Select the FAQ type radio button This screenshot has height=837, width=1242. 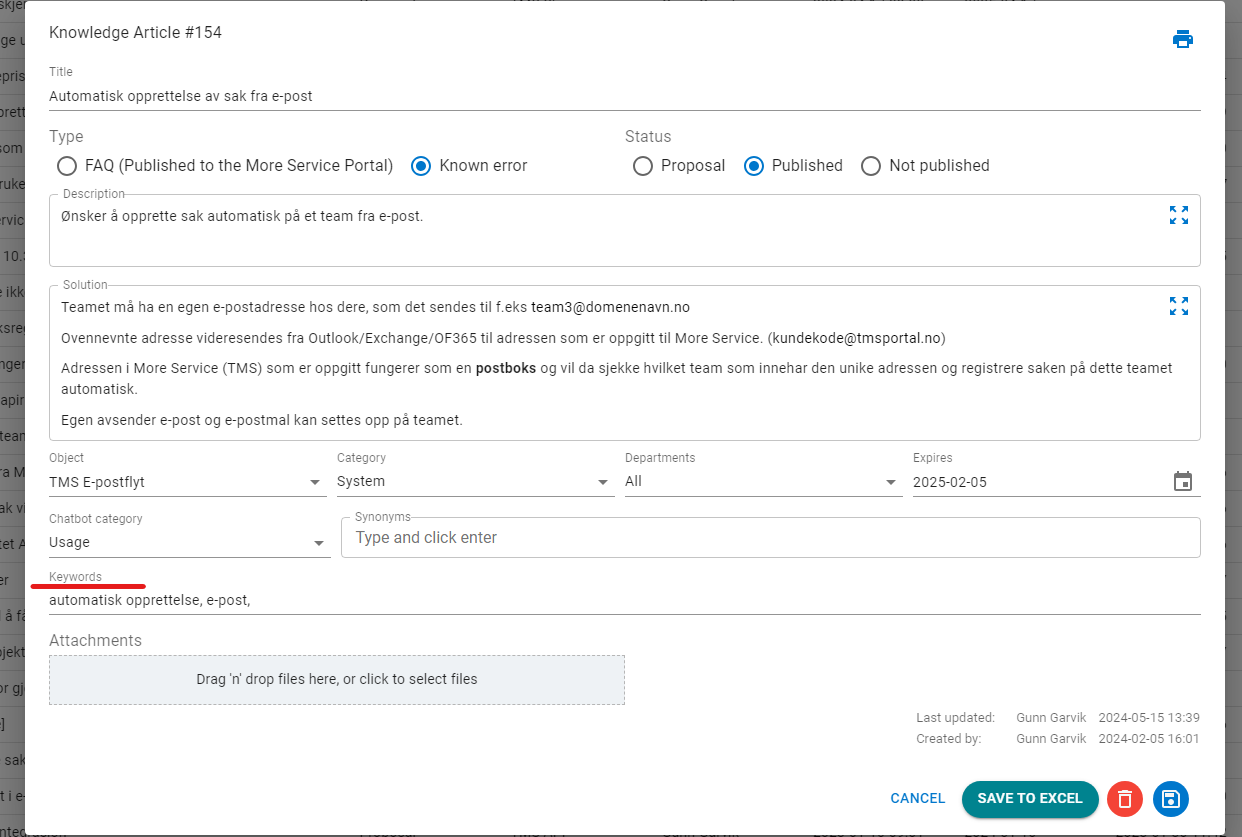coord(67,166)
